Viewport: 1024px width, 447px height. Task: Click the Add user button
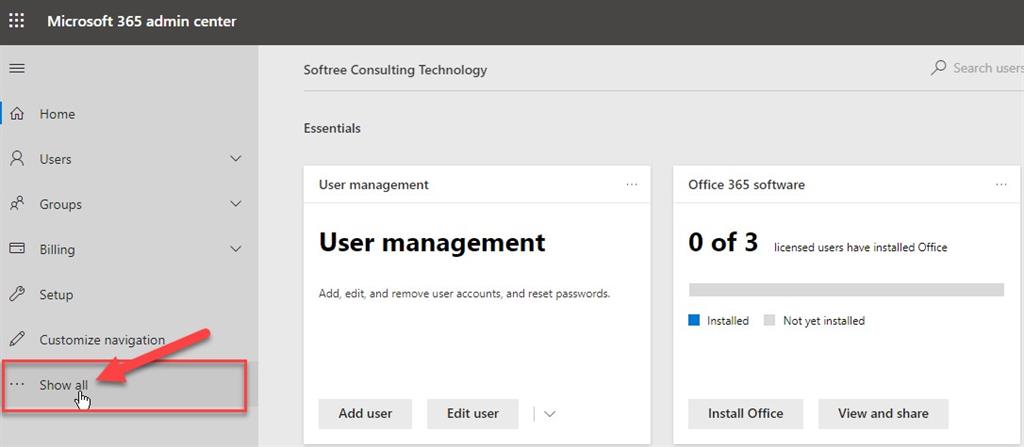pyautogui.click(x=365, y=414)
